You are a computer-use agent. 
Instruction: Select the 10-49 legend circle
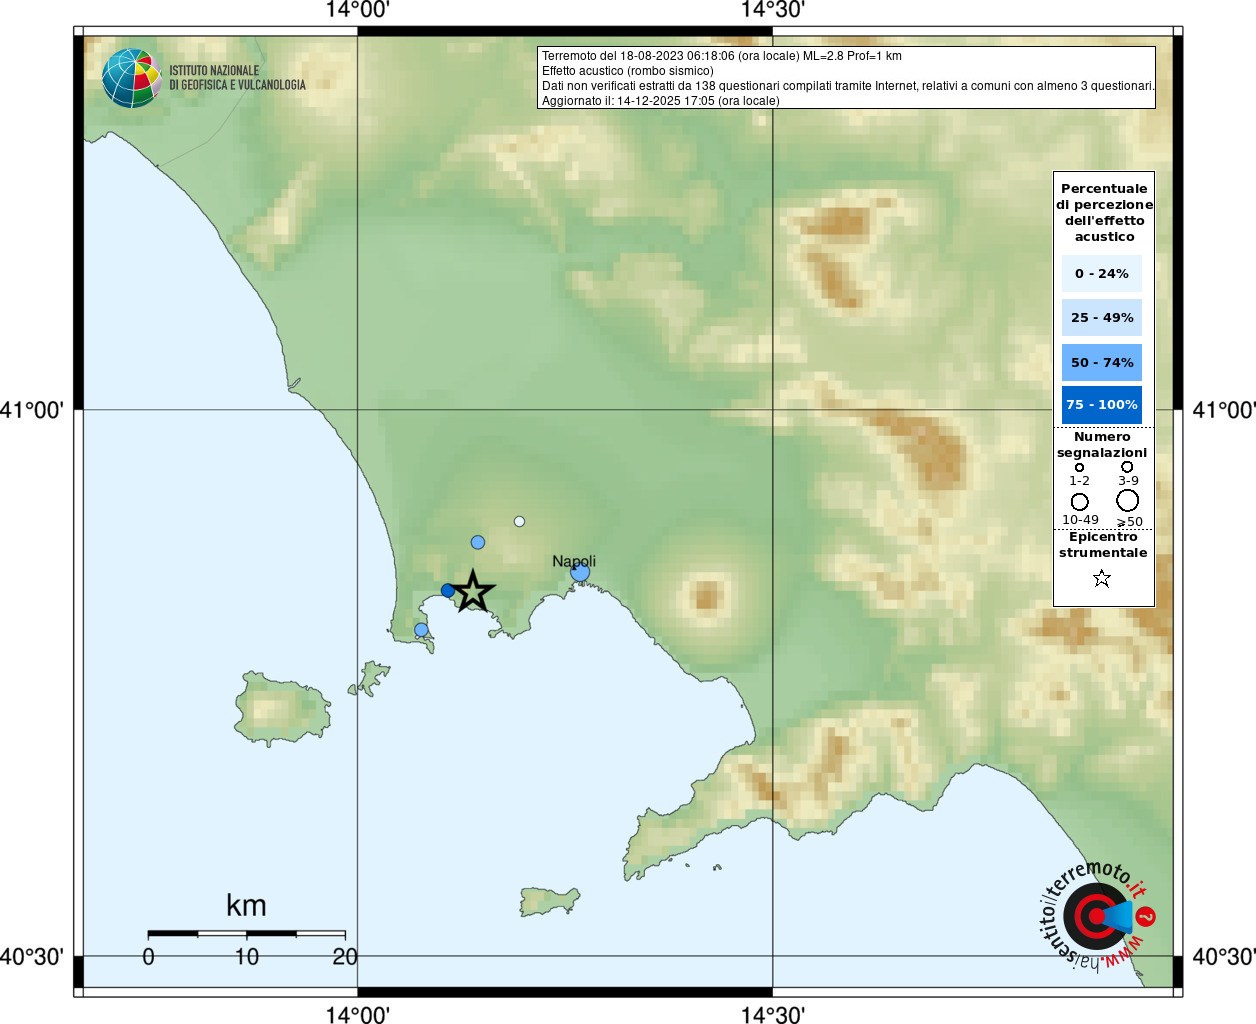click(x=1080, y=501)
